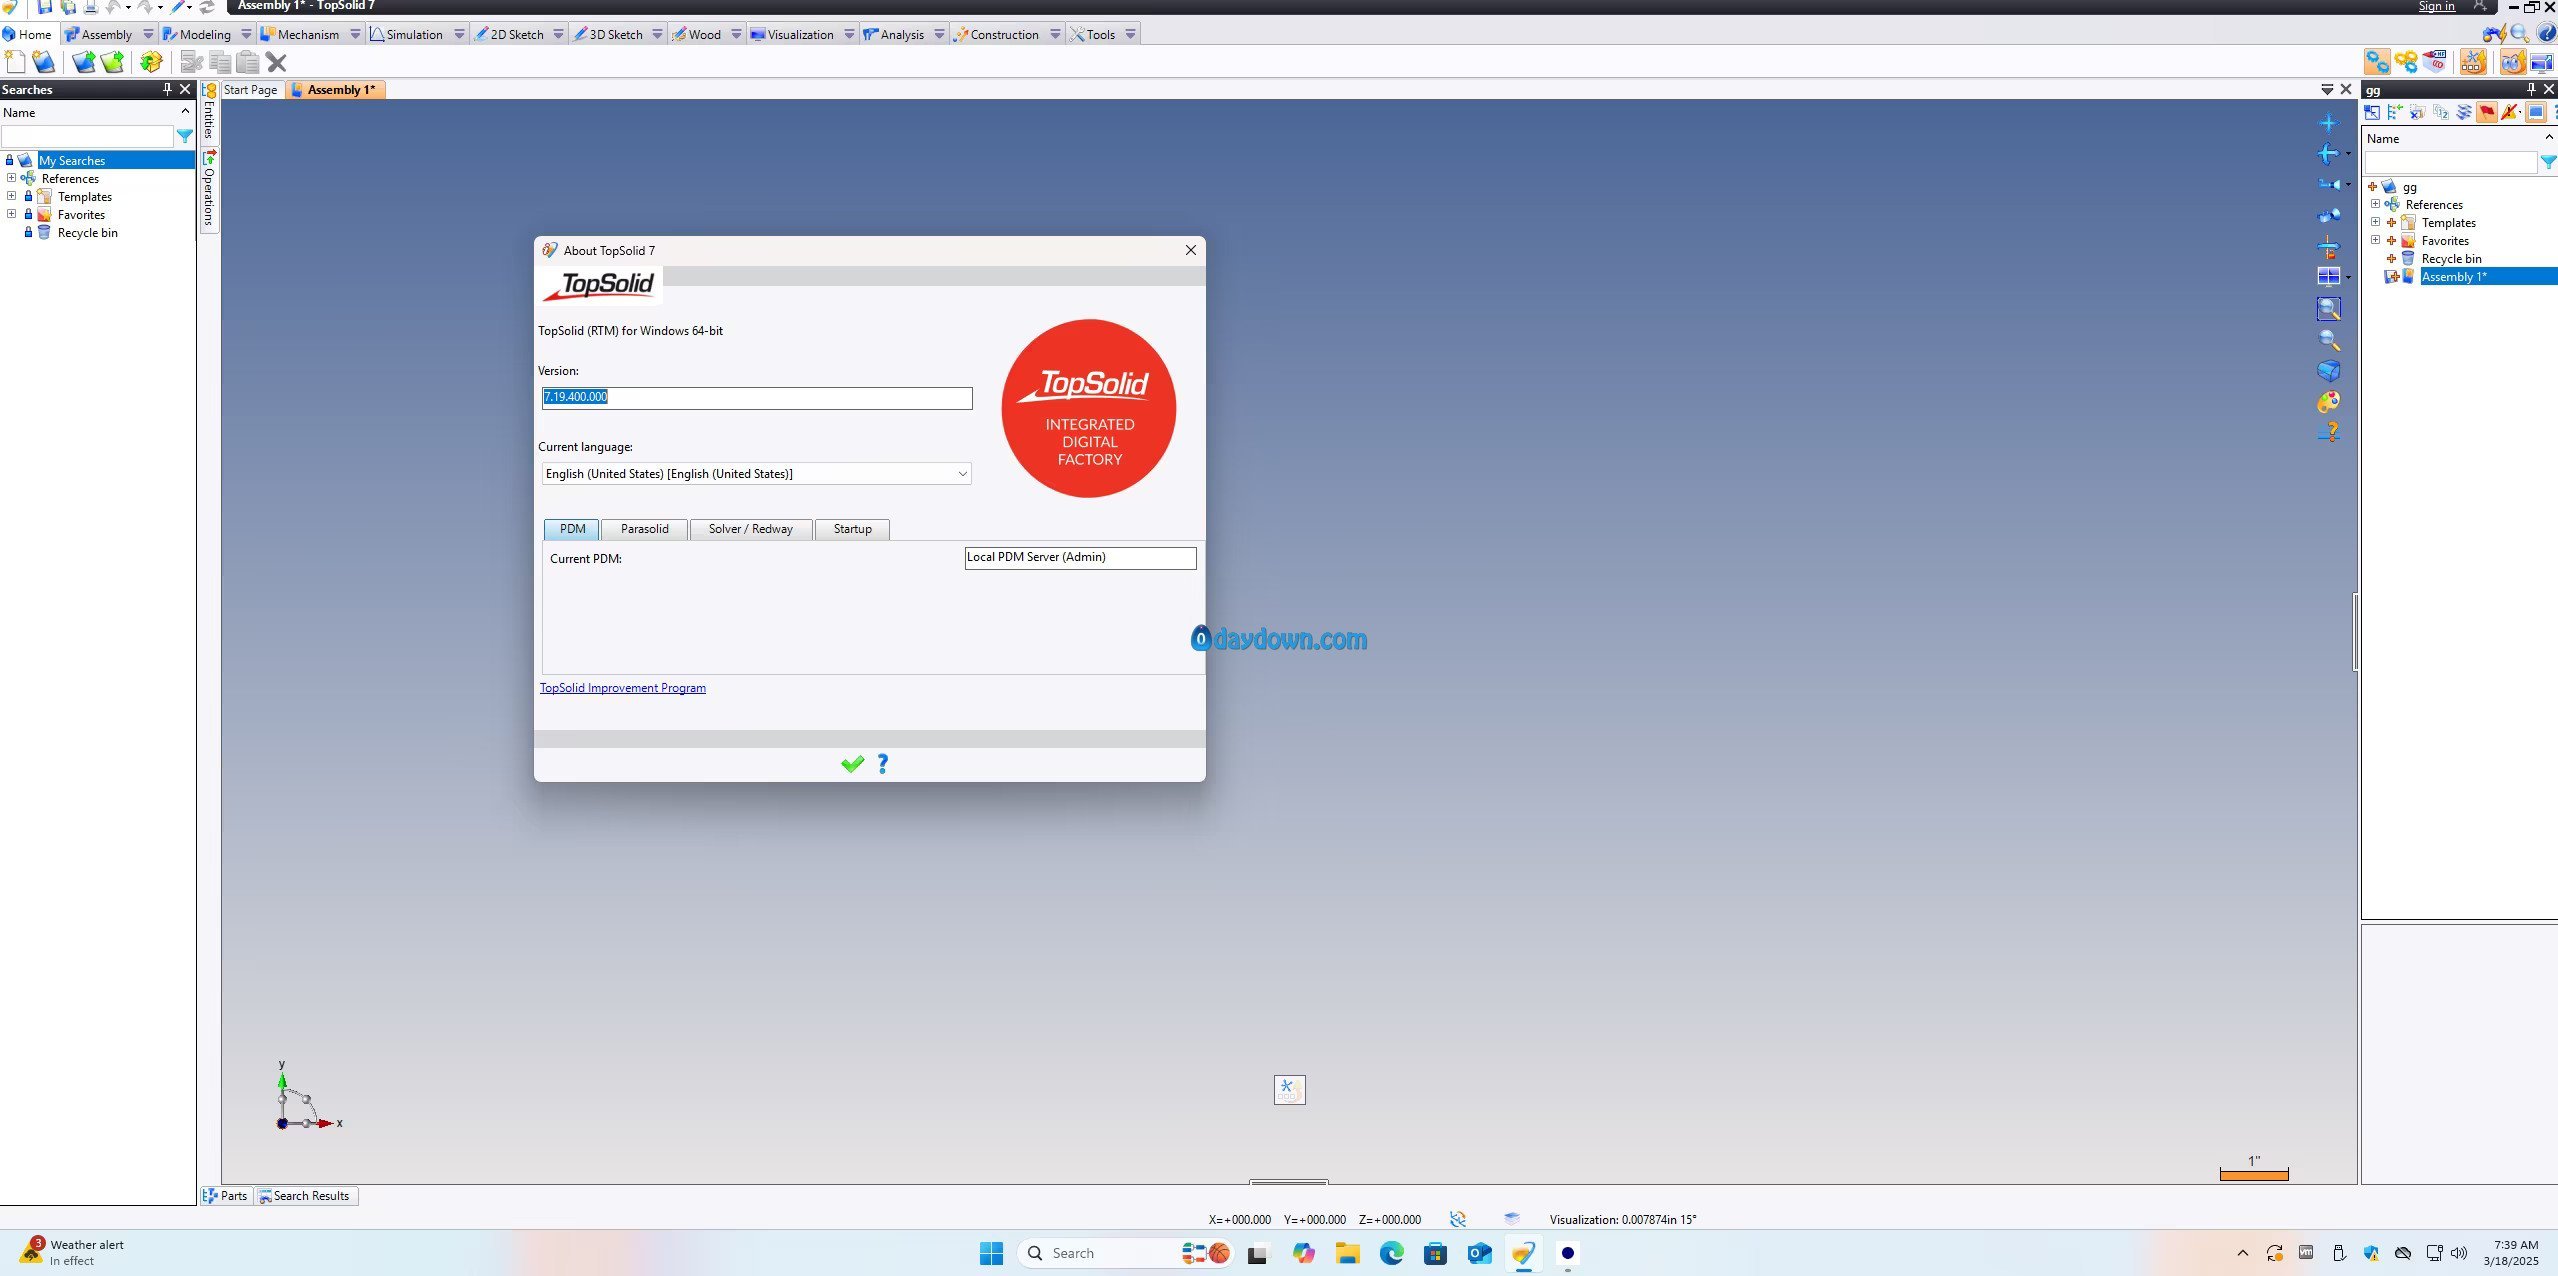Toggle the highlighted monitor button in gg panel toolbar
This screenshot has height=1276, width=2558.
pos(2536,112)
